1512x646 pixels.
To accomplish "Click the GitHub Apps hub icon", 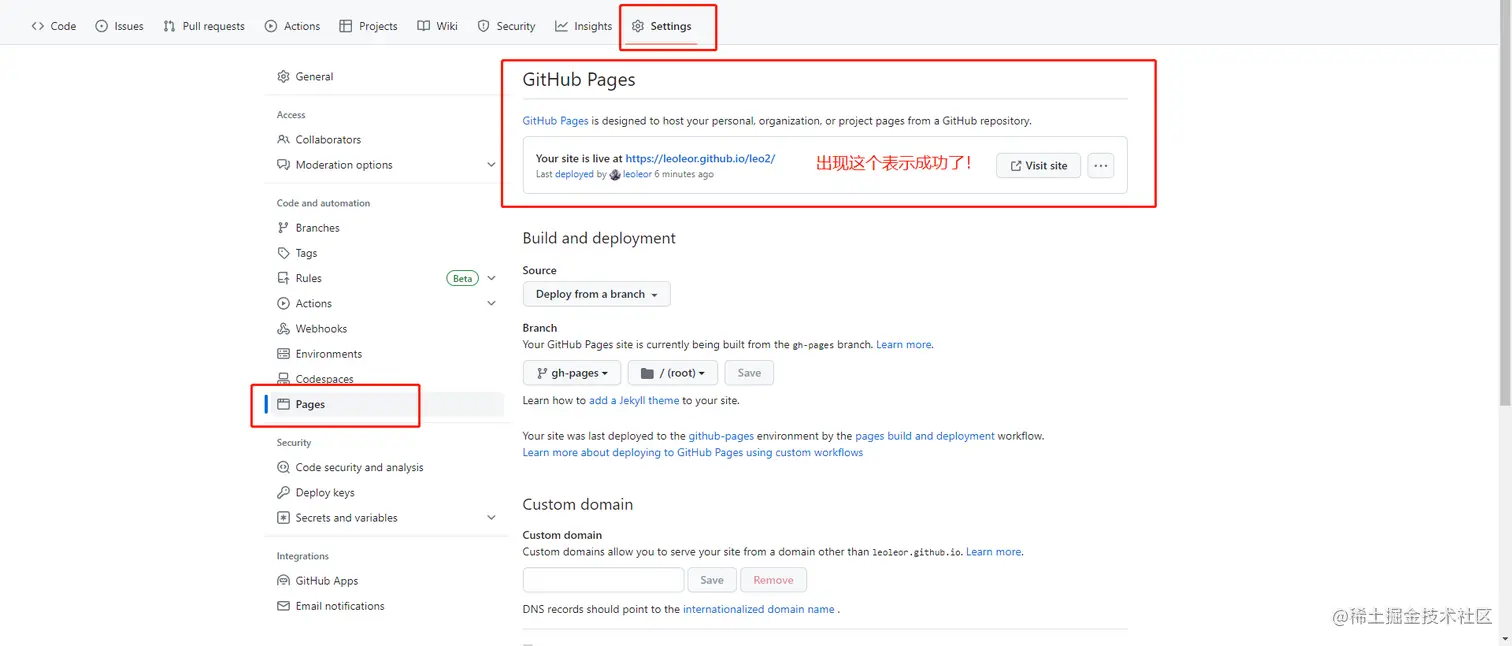I will (283, 580).
